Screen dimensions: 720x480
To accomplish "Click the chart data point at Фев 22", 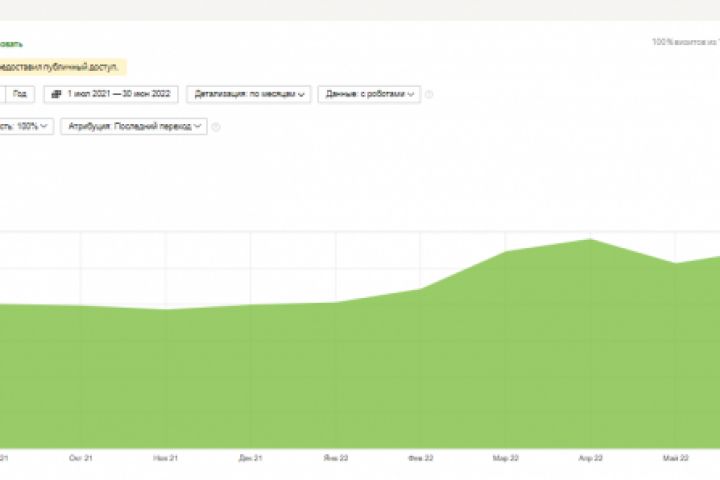I will 421,289.
